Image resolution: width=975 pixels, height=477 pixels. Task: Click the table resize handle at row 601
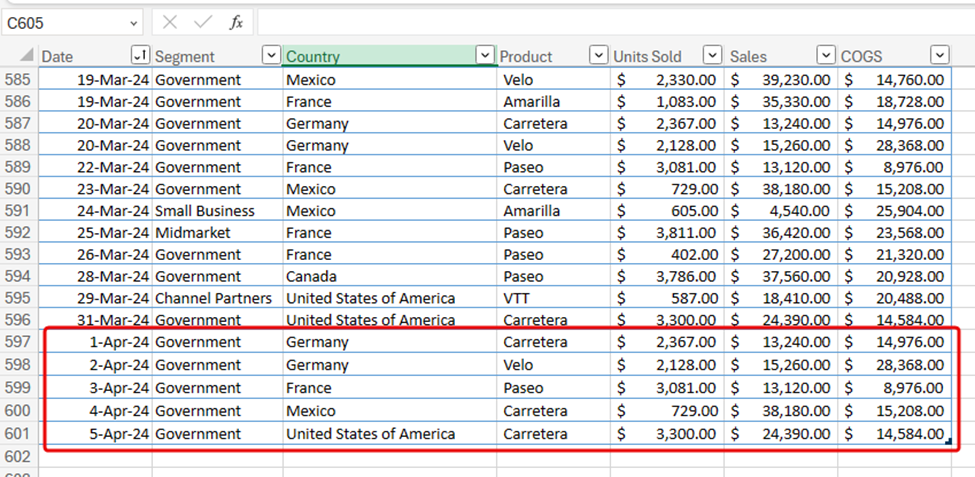point(944,440)
